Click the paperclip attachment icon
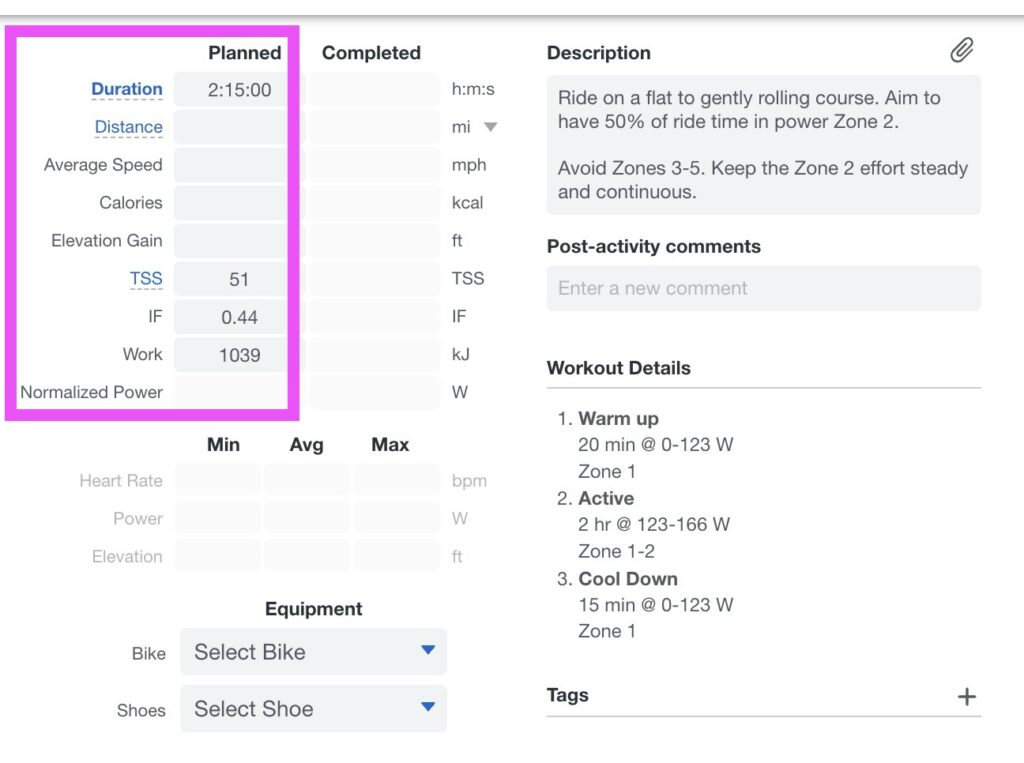The width and height of the screenshot is (1024, 763). (x=961, y=51)
